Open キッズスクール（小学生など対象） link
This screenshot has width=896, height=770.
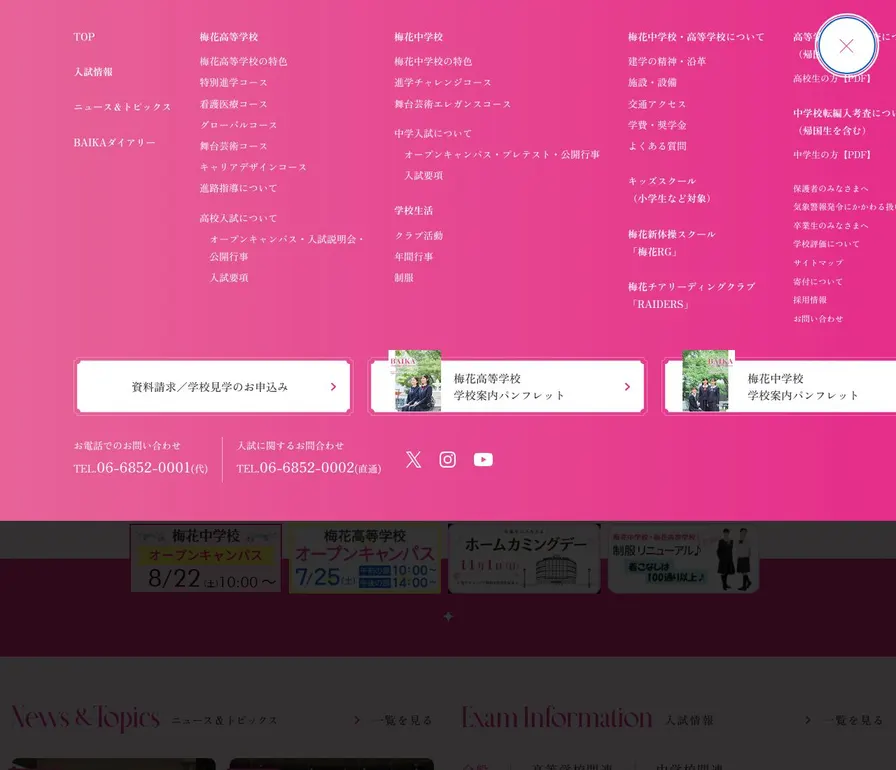670,190
